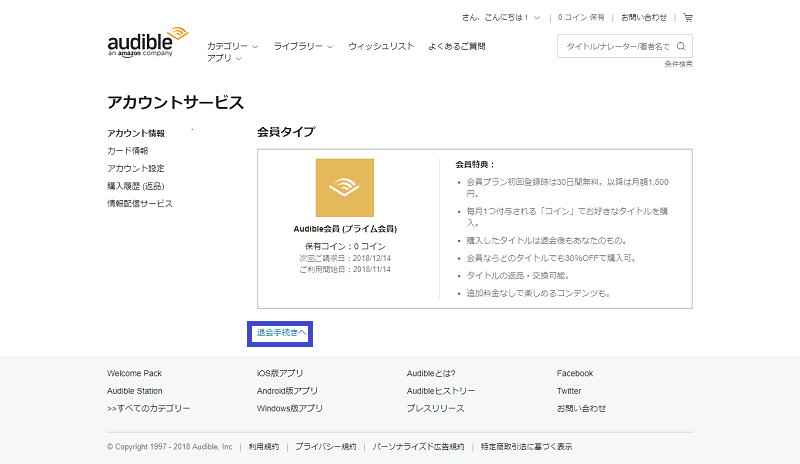Screen dimensions: 800x464
Task: Open Audibleヒストリー footer link
Action: click(441, 390)
